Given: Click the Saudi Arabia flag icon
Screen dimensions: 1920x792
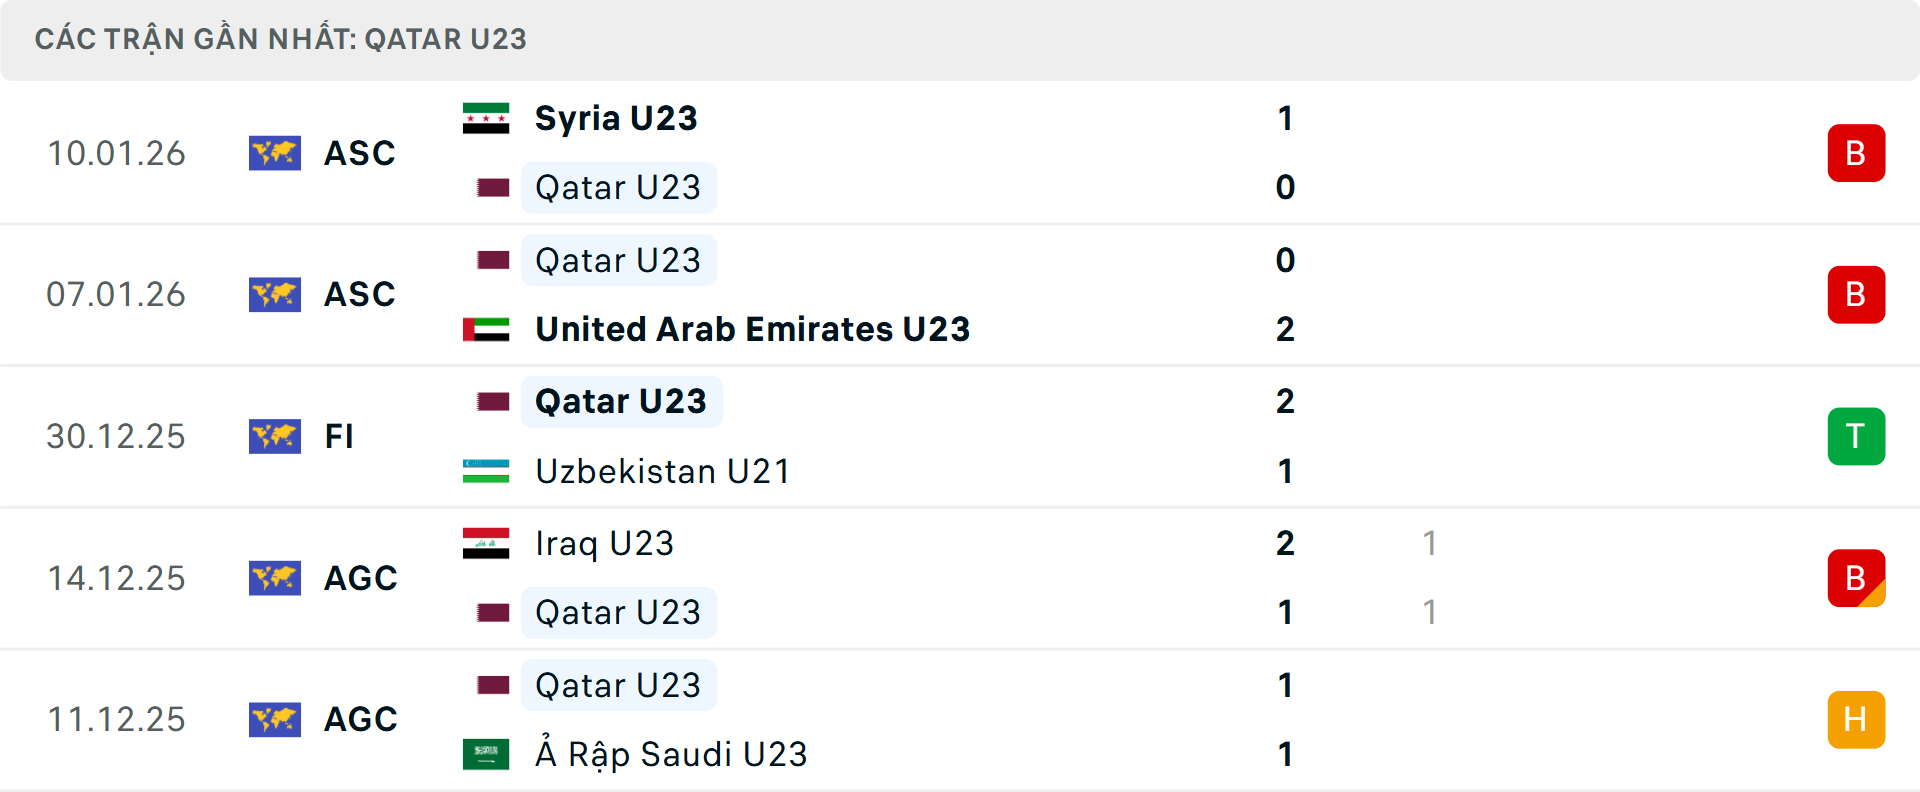Looking at the screenshot, I should [x=486, y=754].
